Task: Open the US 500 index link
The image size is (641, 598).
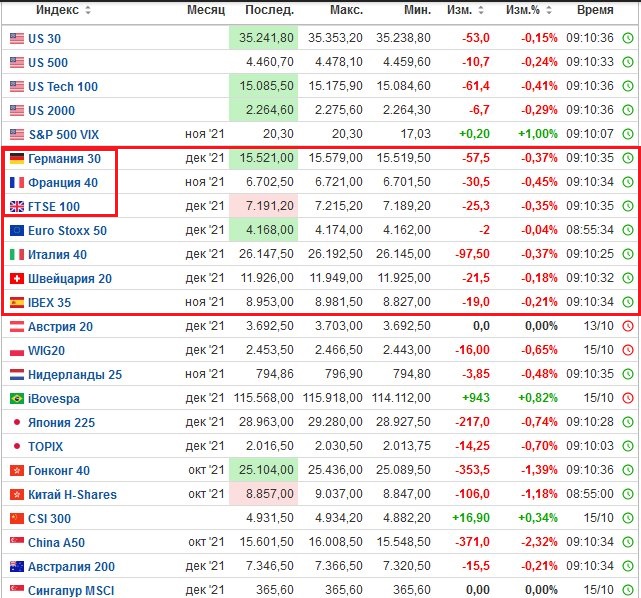Action: tap(48, 63)
